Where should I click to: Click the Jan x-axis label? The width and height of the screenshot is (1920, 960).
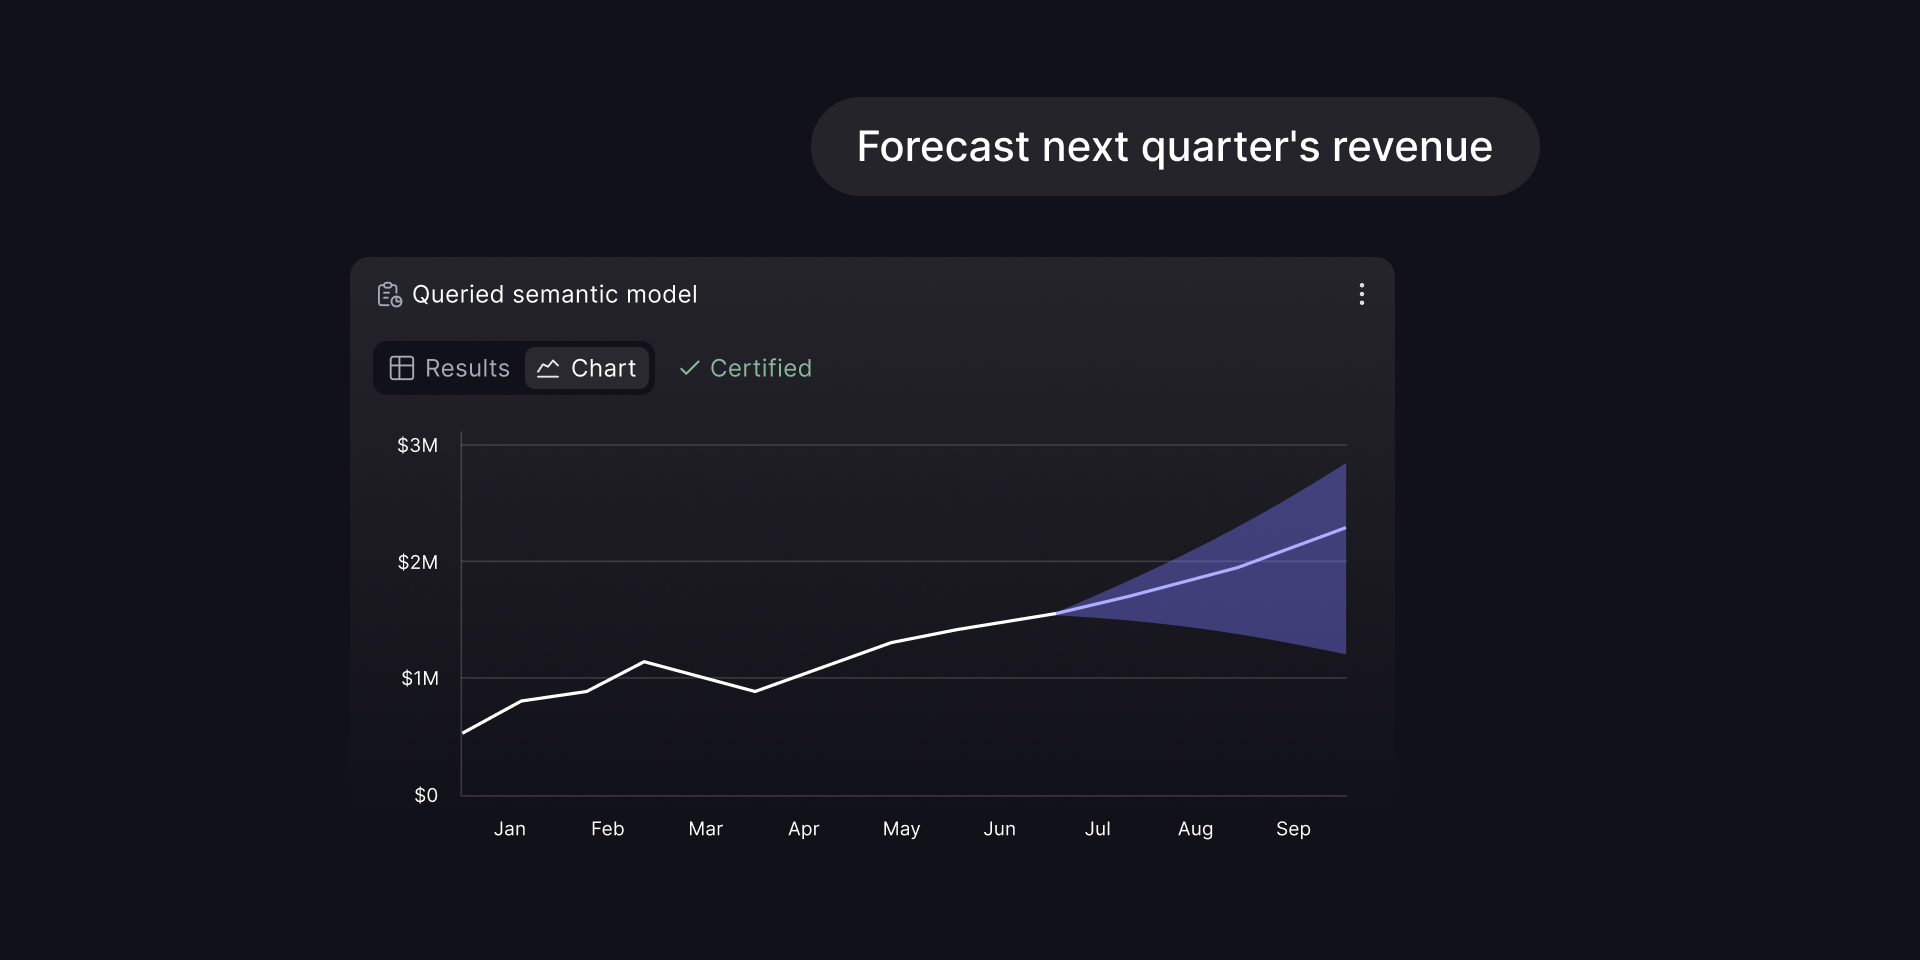pos(510,828)
